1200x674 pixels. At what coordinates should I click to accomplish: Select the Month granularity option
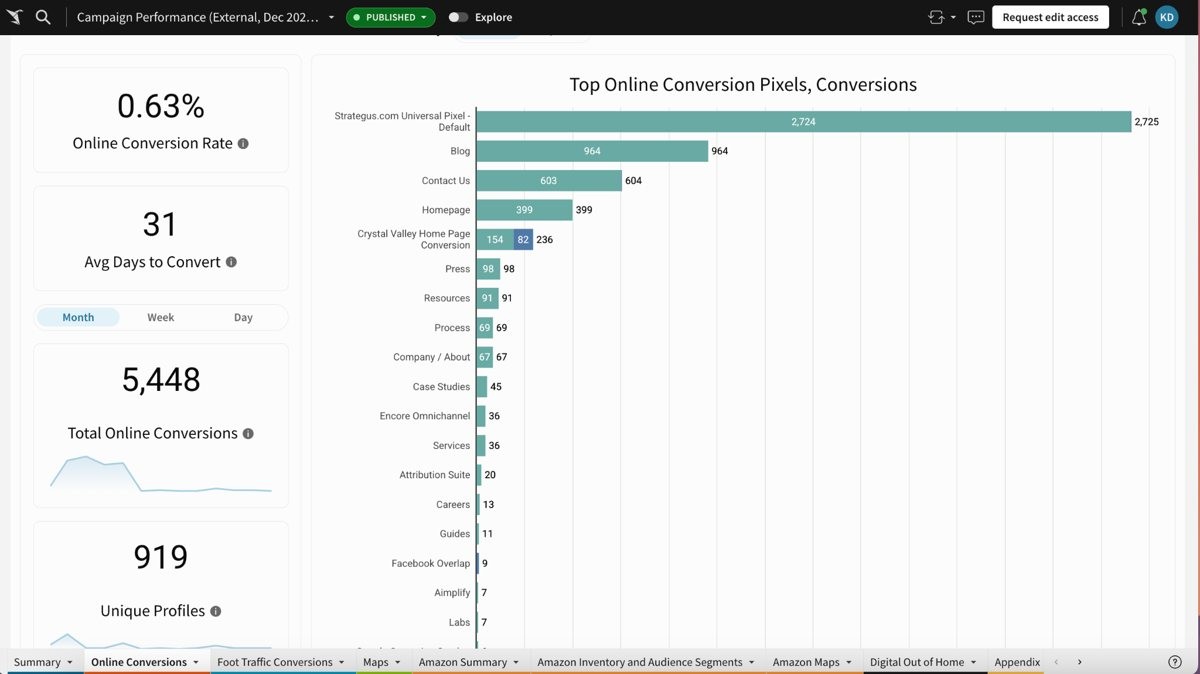[x=78, y=317]
